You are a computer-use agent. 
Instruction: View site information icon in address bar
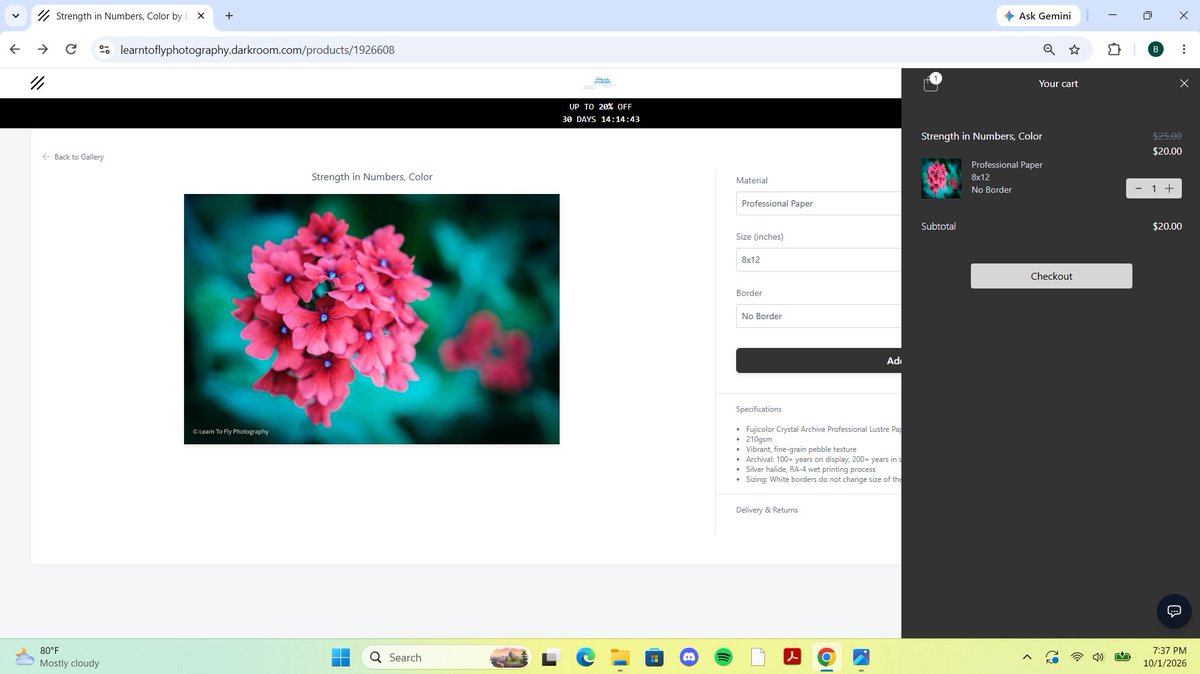coord(104,49)
